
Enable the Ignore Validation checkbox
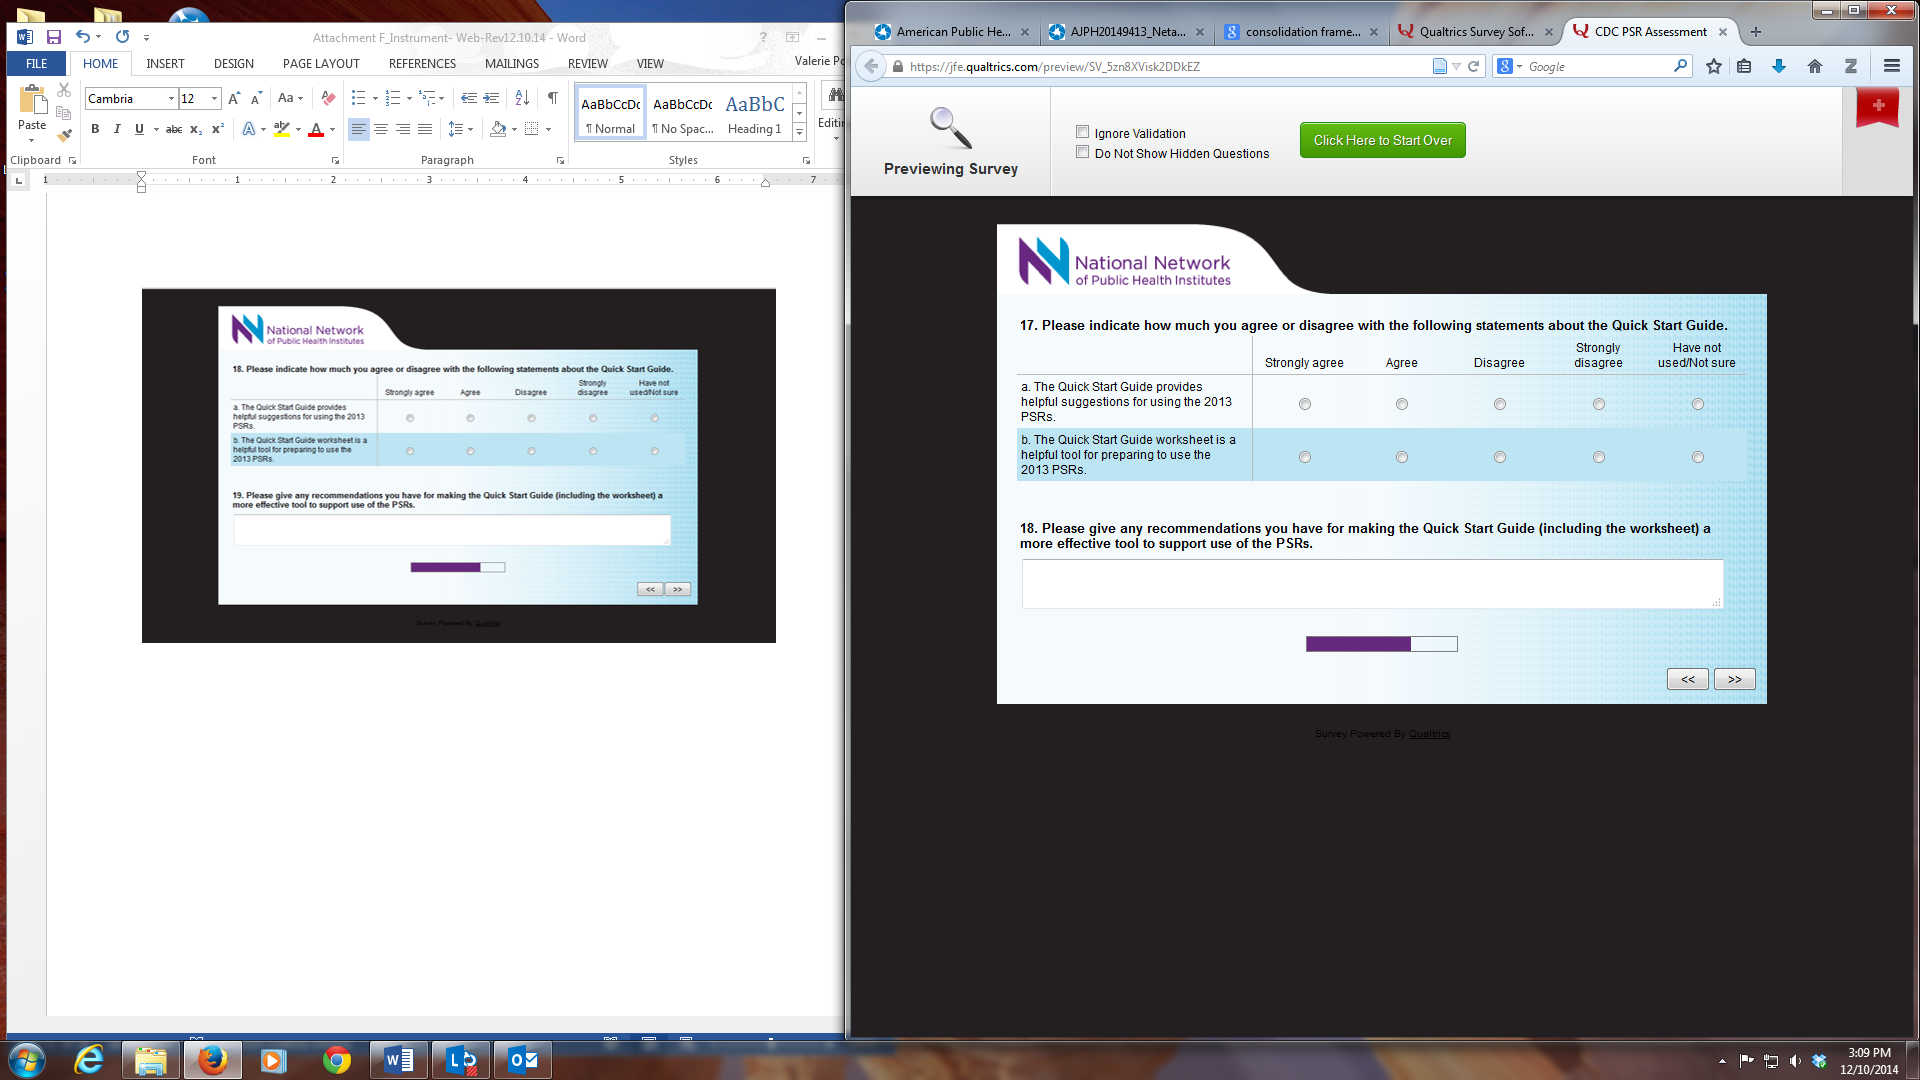click(1082, 132)
